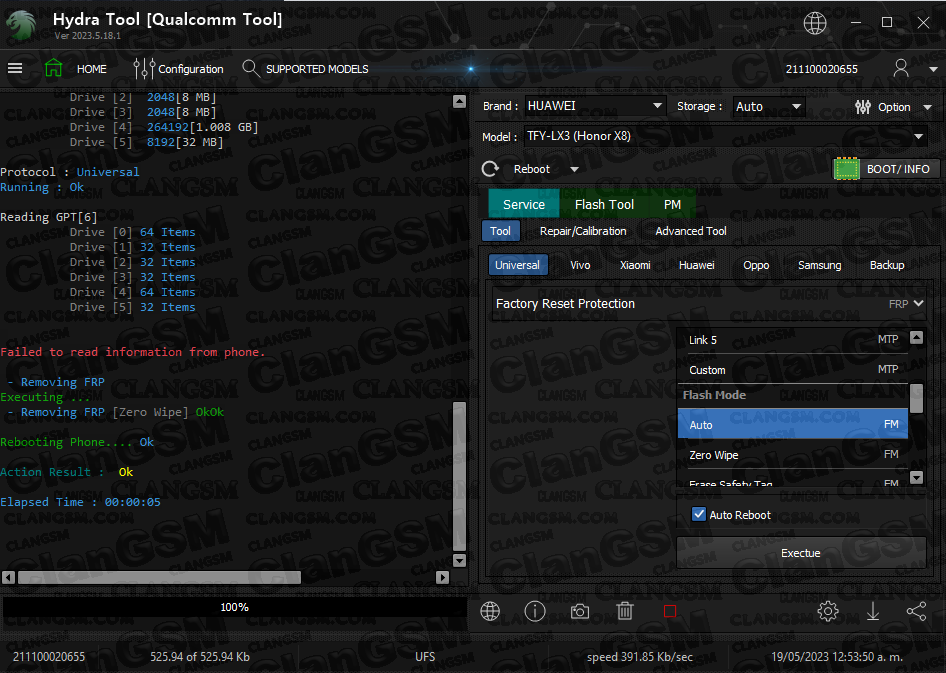This screenshot has height=673, width=946.
Task: Click the FRP list scroll up arrow
Action: coord(916,338)
